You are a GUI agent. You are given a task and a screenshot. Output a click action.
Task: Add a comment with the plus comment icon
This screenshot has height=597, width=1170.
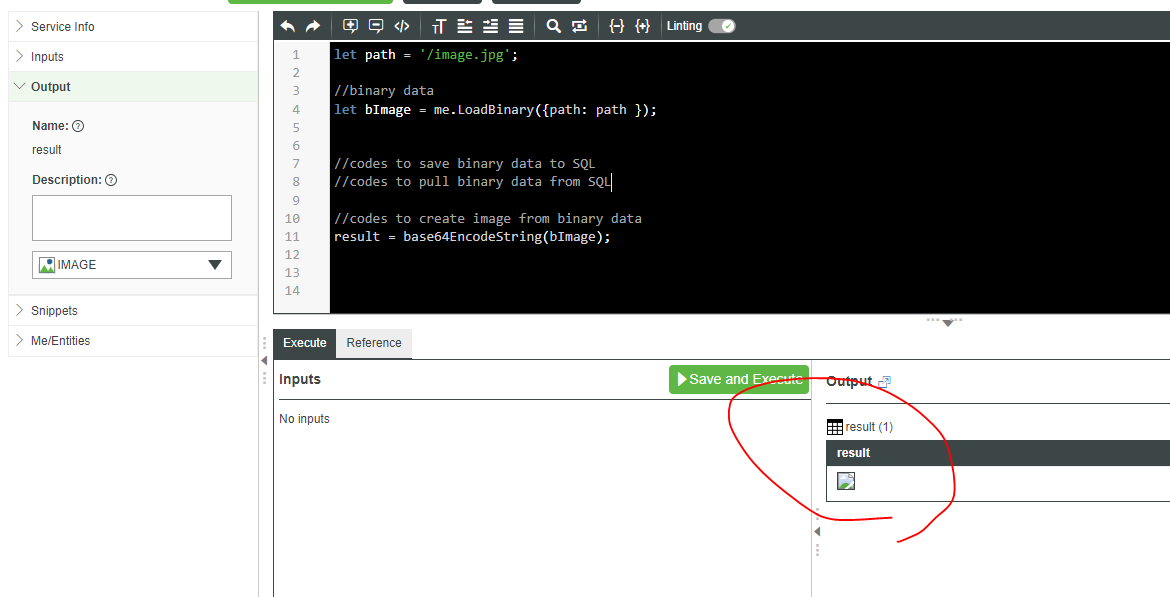(350, 26)
